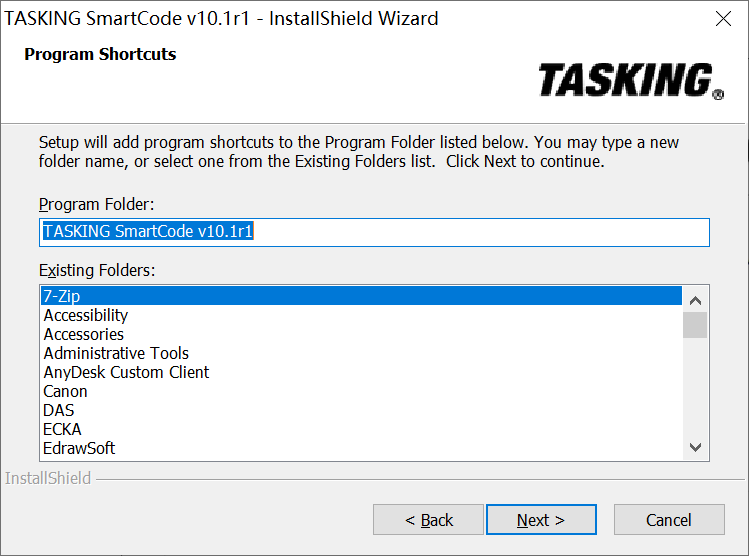749x556 pixels.
Task: Click the Existing Folders scrollbar thumb
Action: tap(695, 325)
